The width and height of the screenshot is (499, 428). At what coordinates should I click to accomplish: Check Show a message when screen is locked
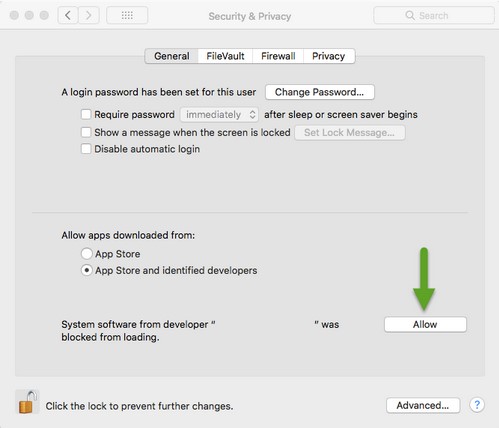[x=86, y=132]
